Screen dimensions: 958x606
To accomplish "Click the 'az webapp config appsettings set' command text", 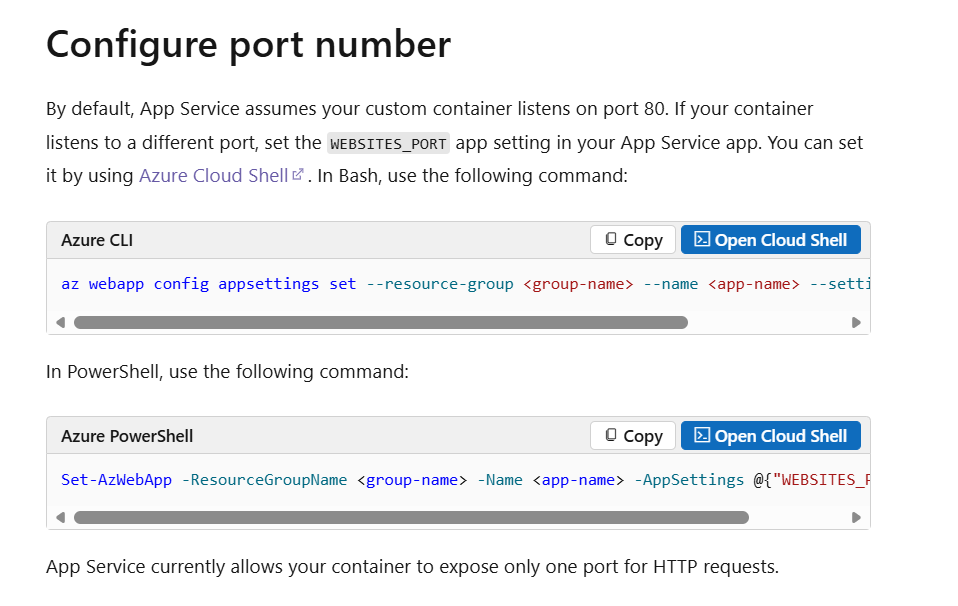I will click(x=208, y=284).
